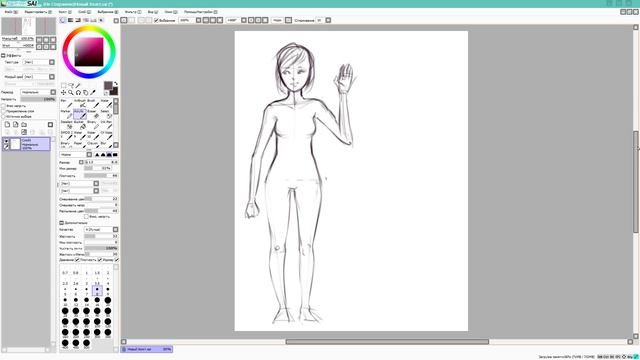
Task: Open the brush mode Норма dropdown
Action: pyautogui.click(x=89, y=155)
